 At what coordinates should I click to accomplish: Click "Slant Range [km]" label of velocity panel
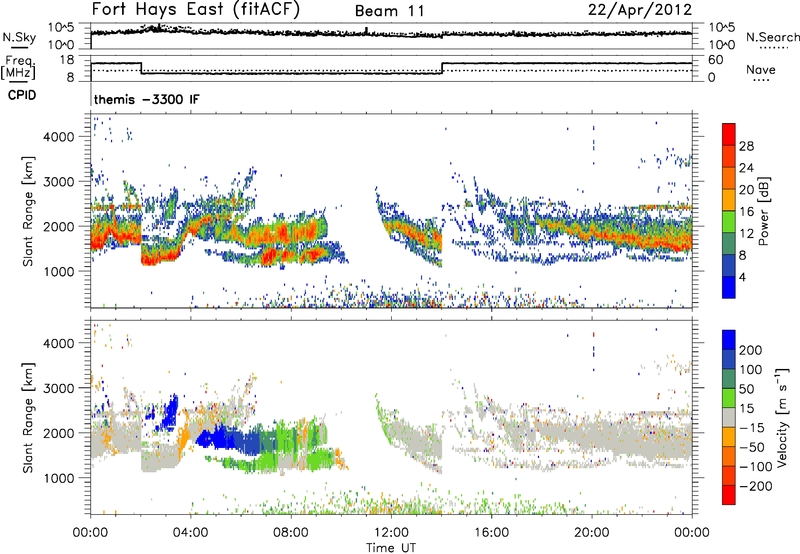coord(28,417)
